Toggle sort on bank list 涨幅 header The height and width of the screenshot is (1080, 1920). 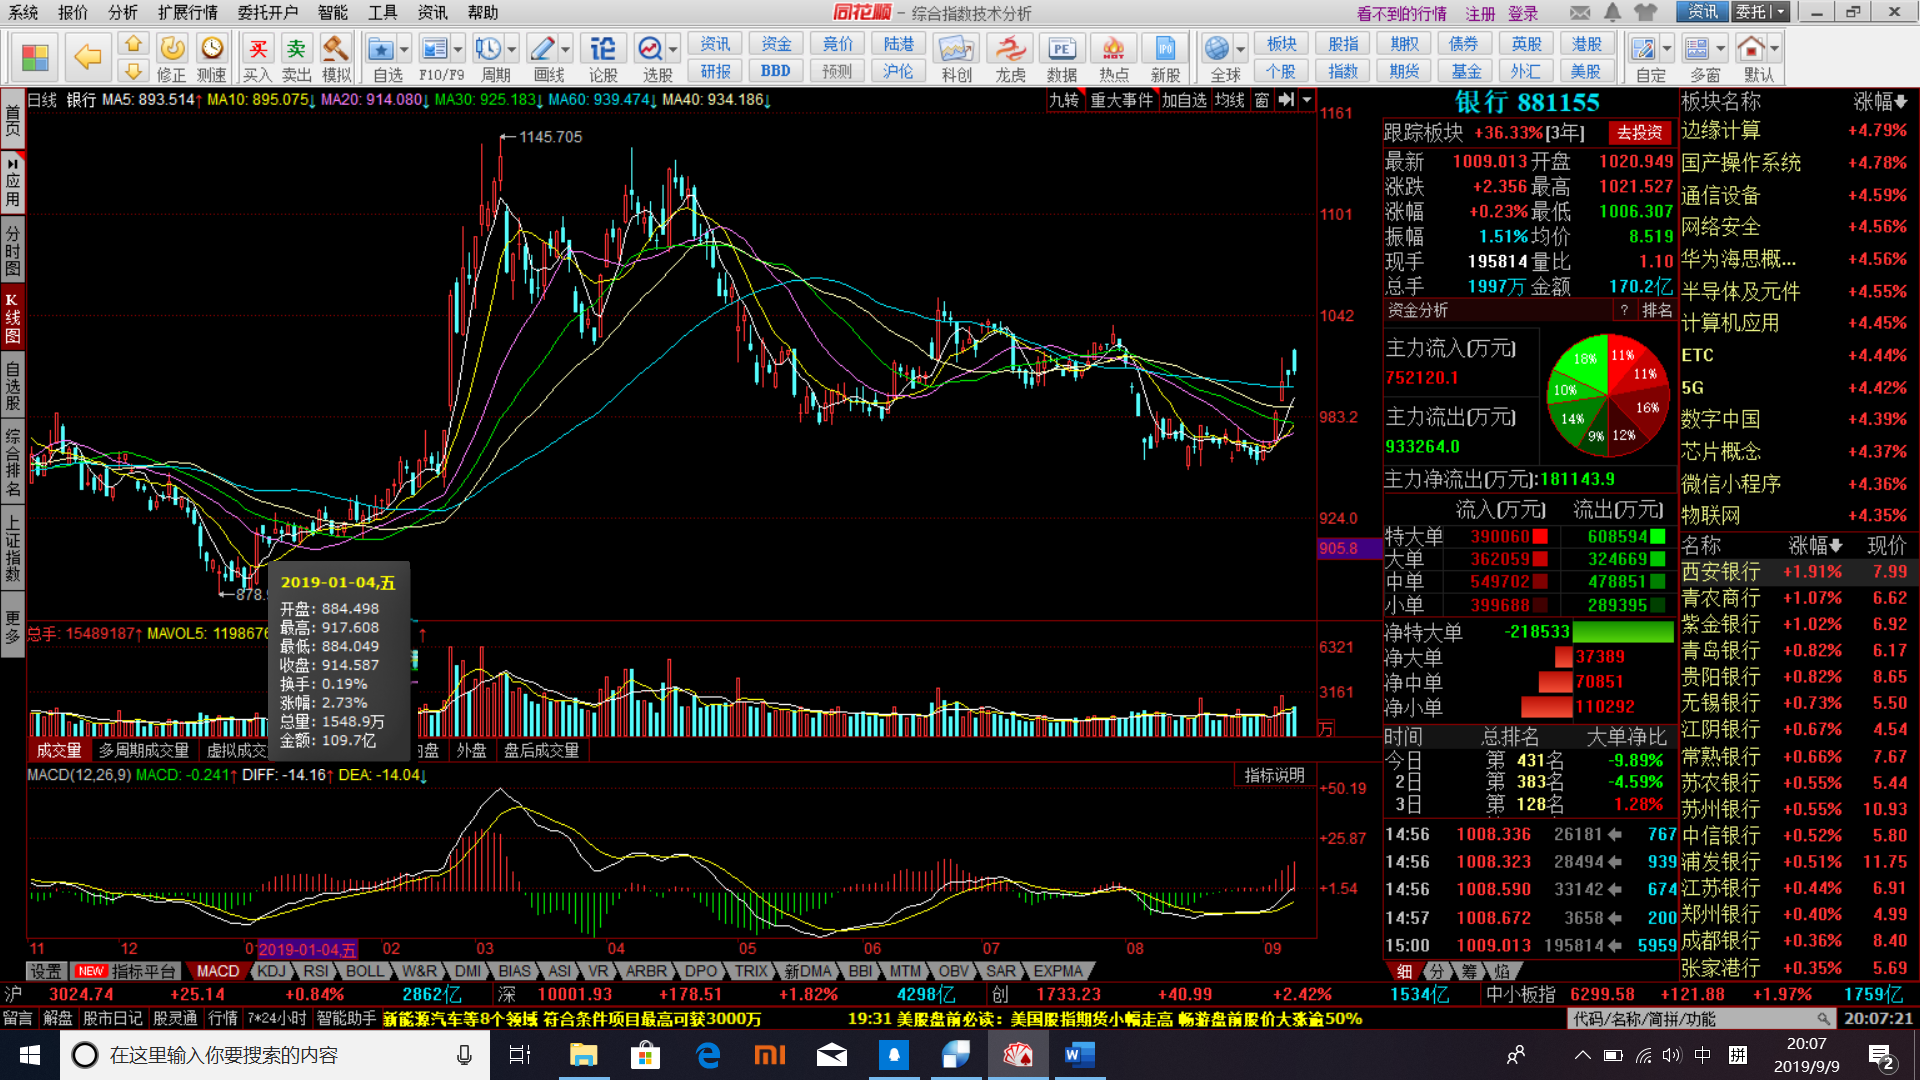click(1815, 545)
